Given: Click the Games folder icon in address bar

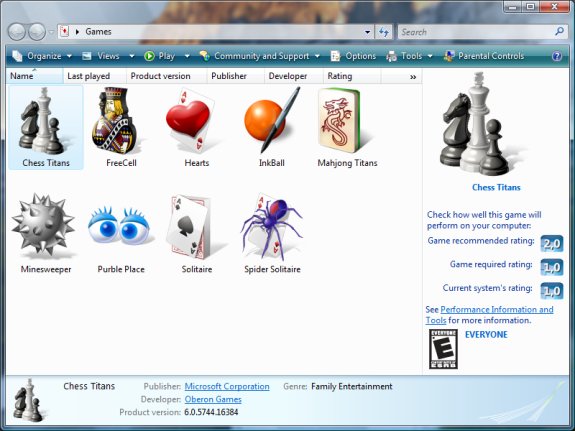Looking at the screenshot, I should coord(64,32).
